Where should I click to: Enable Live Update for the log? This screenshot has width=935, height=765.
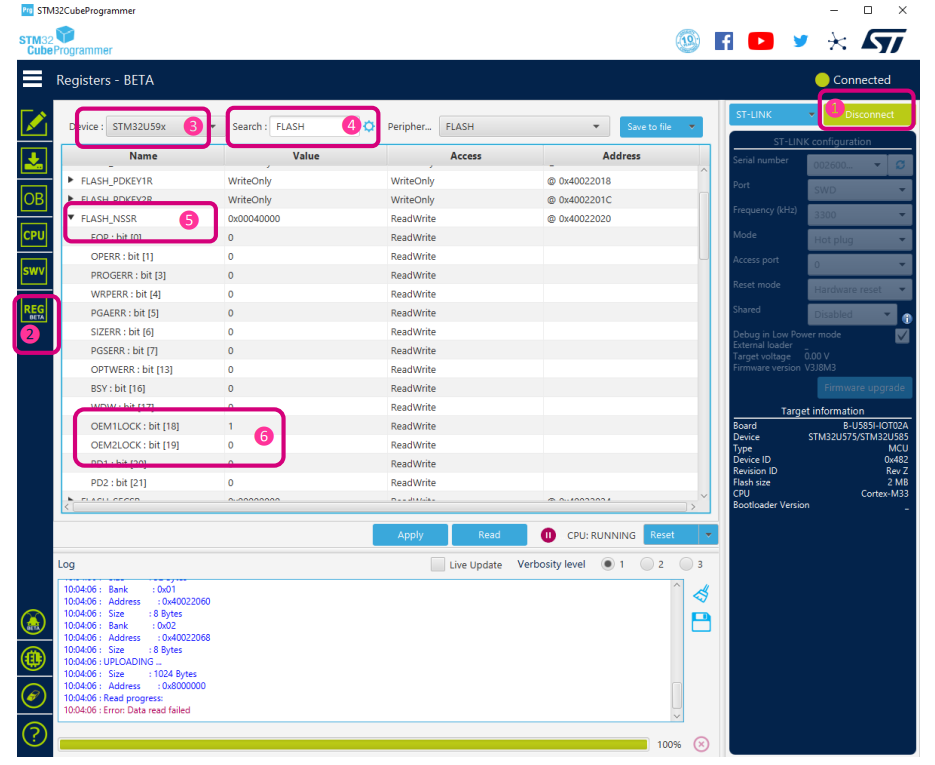click(x=437, y=563)
